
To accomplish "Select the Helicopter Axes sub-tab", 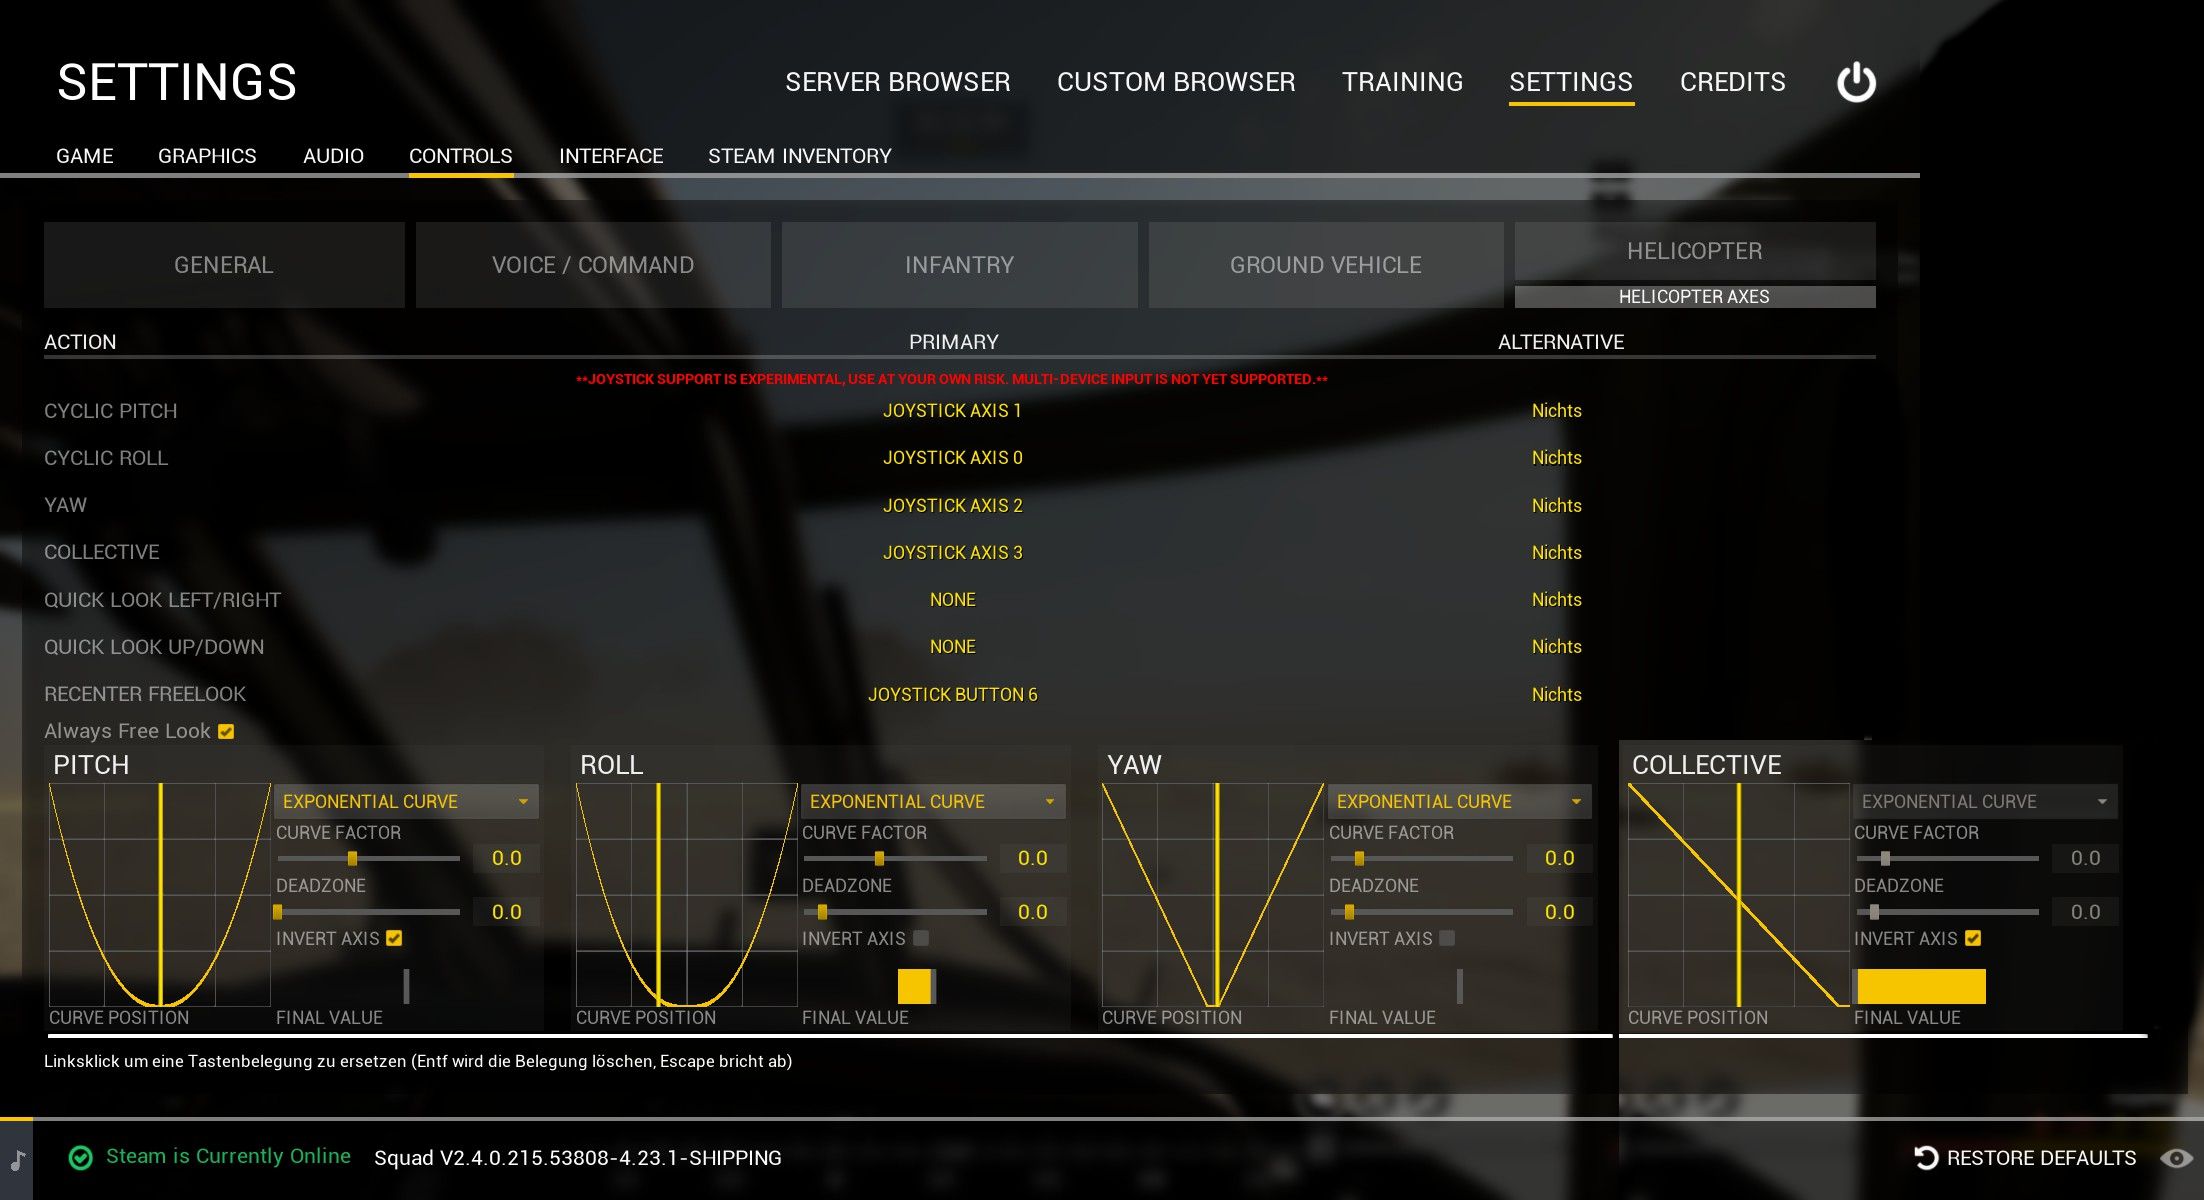I will 1694,297.
